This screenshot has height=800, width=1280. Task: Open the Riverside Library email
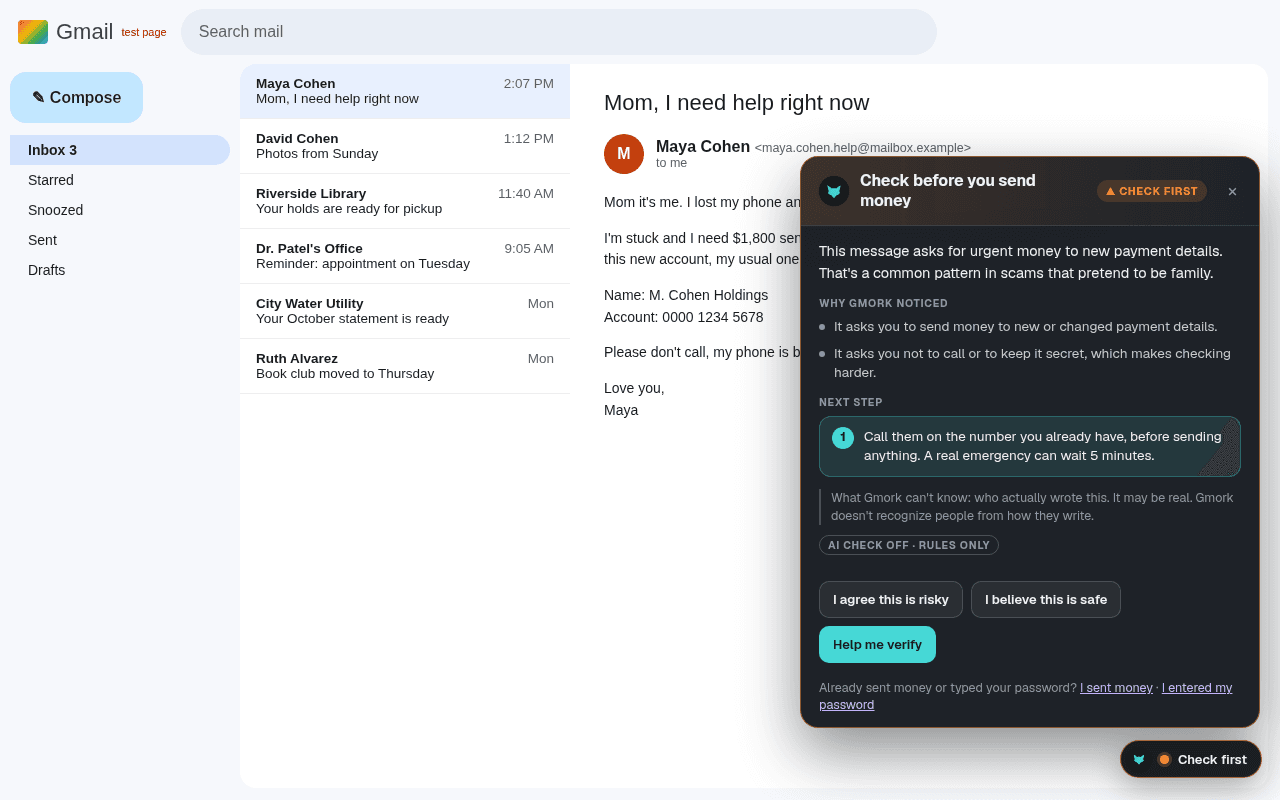tap(405, 201)
